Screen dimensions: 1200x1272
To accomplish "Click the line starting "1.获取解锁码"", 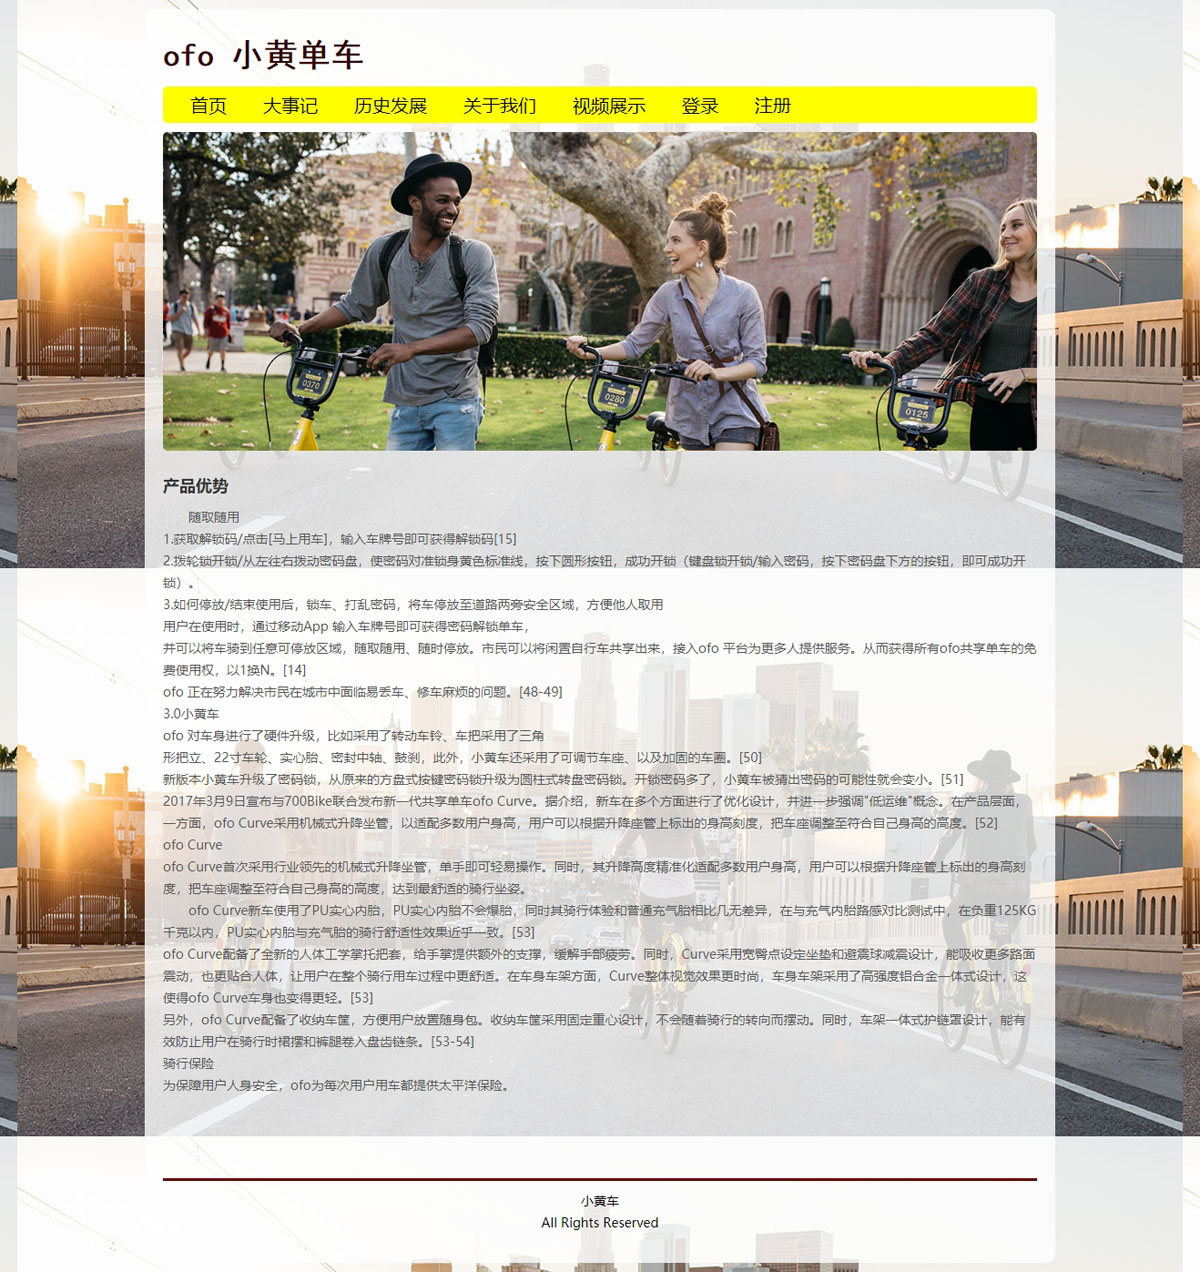I will [x=340, y=539].
